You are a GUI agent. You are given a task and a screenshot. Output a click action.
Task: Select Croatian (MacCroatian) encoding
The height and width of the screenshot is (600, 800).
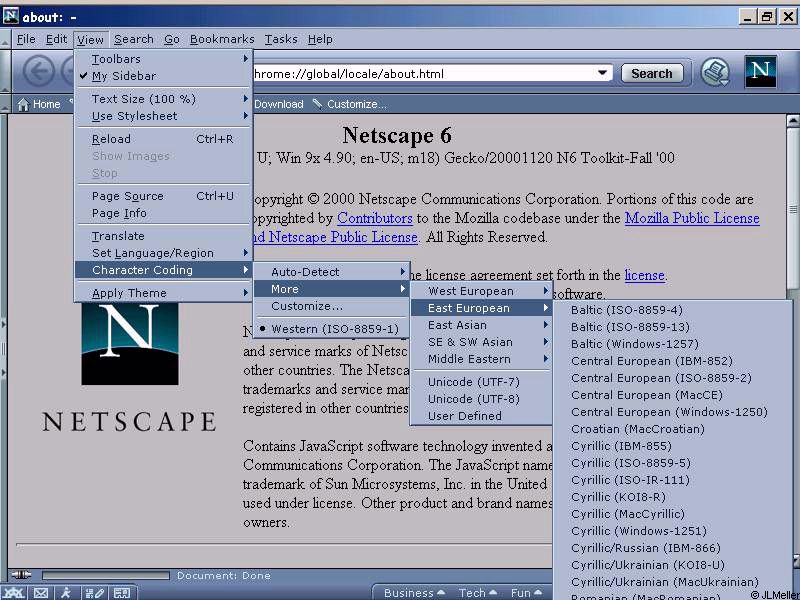coord(673,429)
